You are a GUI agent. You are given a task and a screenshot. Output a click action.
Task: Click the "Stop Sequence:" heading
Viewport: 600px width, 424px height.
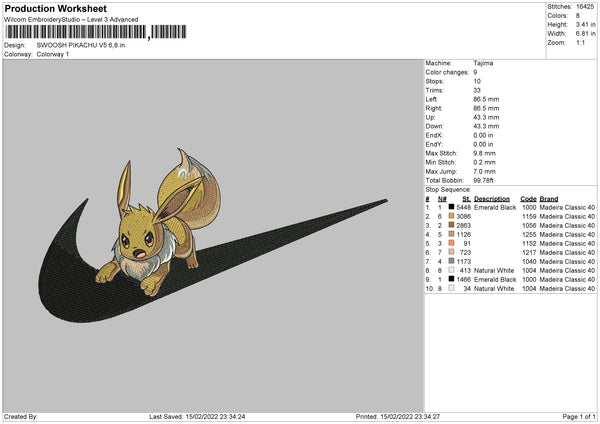pyautogui.click(x=448, y=190)
